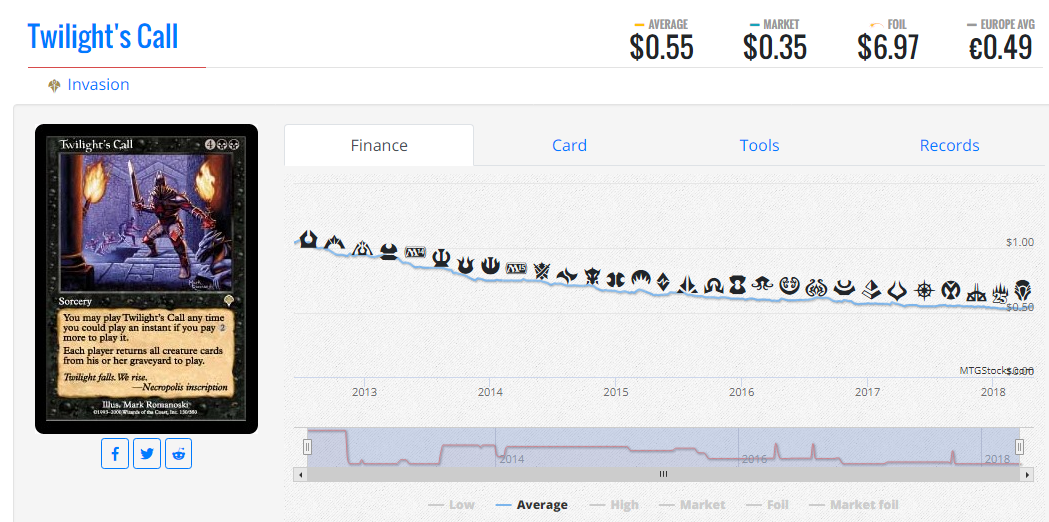Click the navigator scroll right arrow
Screen dimensions: 1049x522
1027,474
